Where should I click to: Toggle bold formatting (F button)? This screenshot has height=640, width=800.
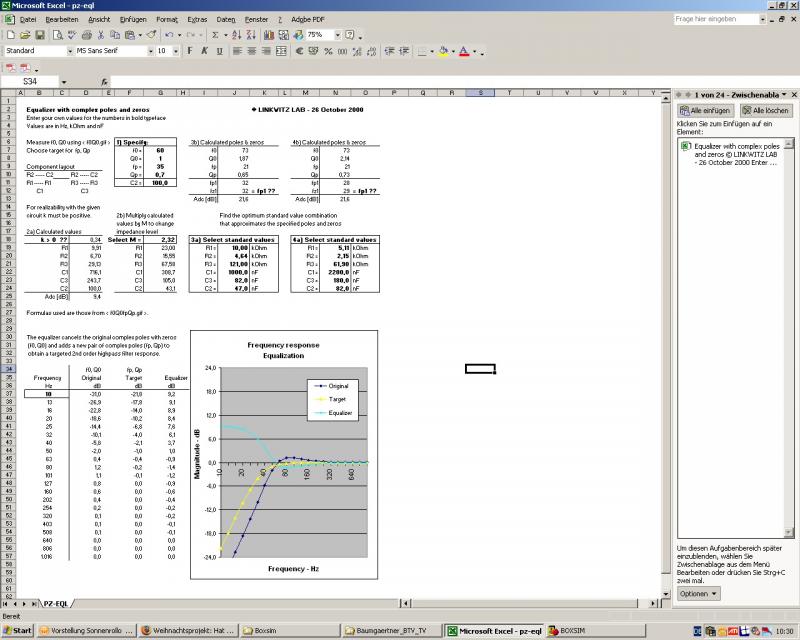pyautogui.click(x=190, y=50)
